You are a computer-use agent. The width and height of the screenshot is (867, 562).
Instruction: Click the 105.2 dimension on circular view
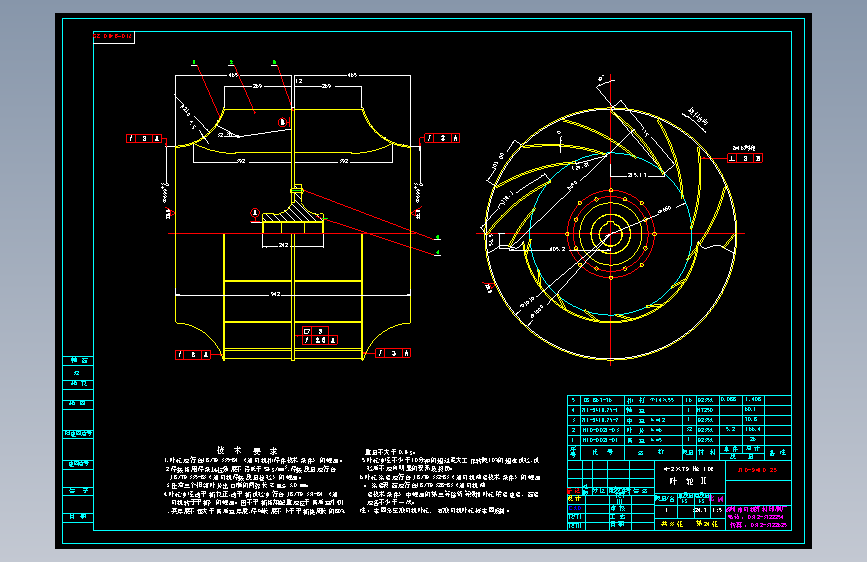click(557, 248)
